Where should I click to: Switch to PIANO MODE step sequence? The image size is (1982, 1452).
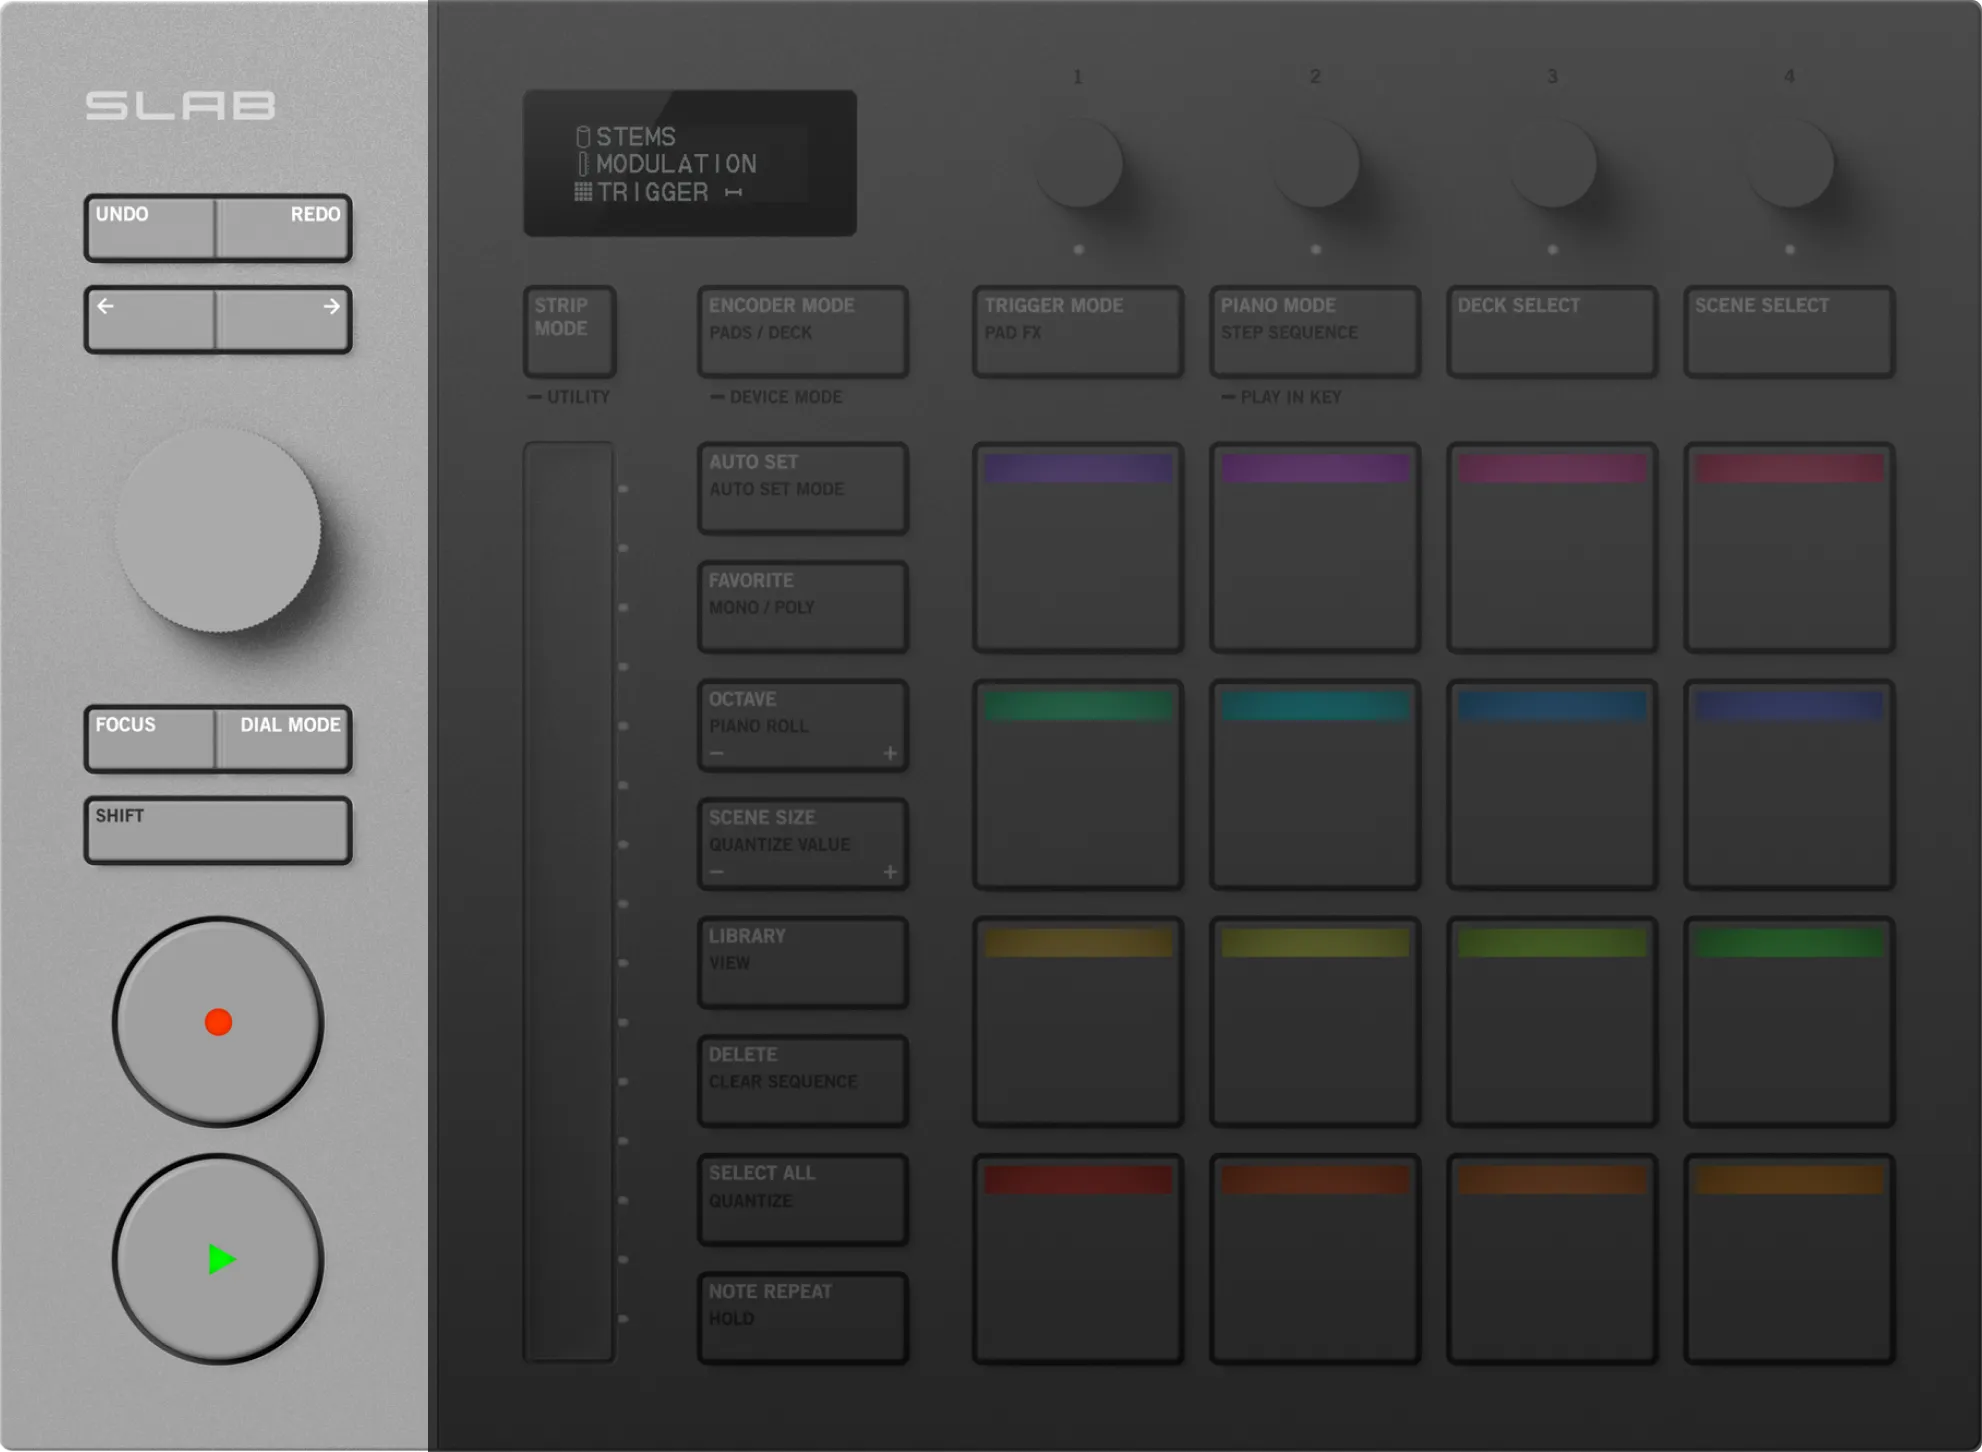pyautogui.click(x=1315, y=330)
